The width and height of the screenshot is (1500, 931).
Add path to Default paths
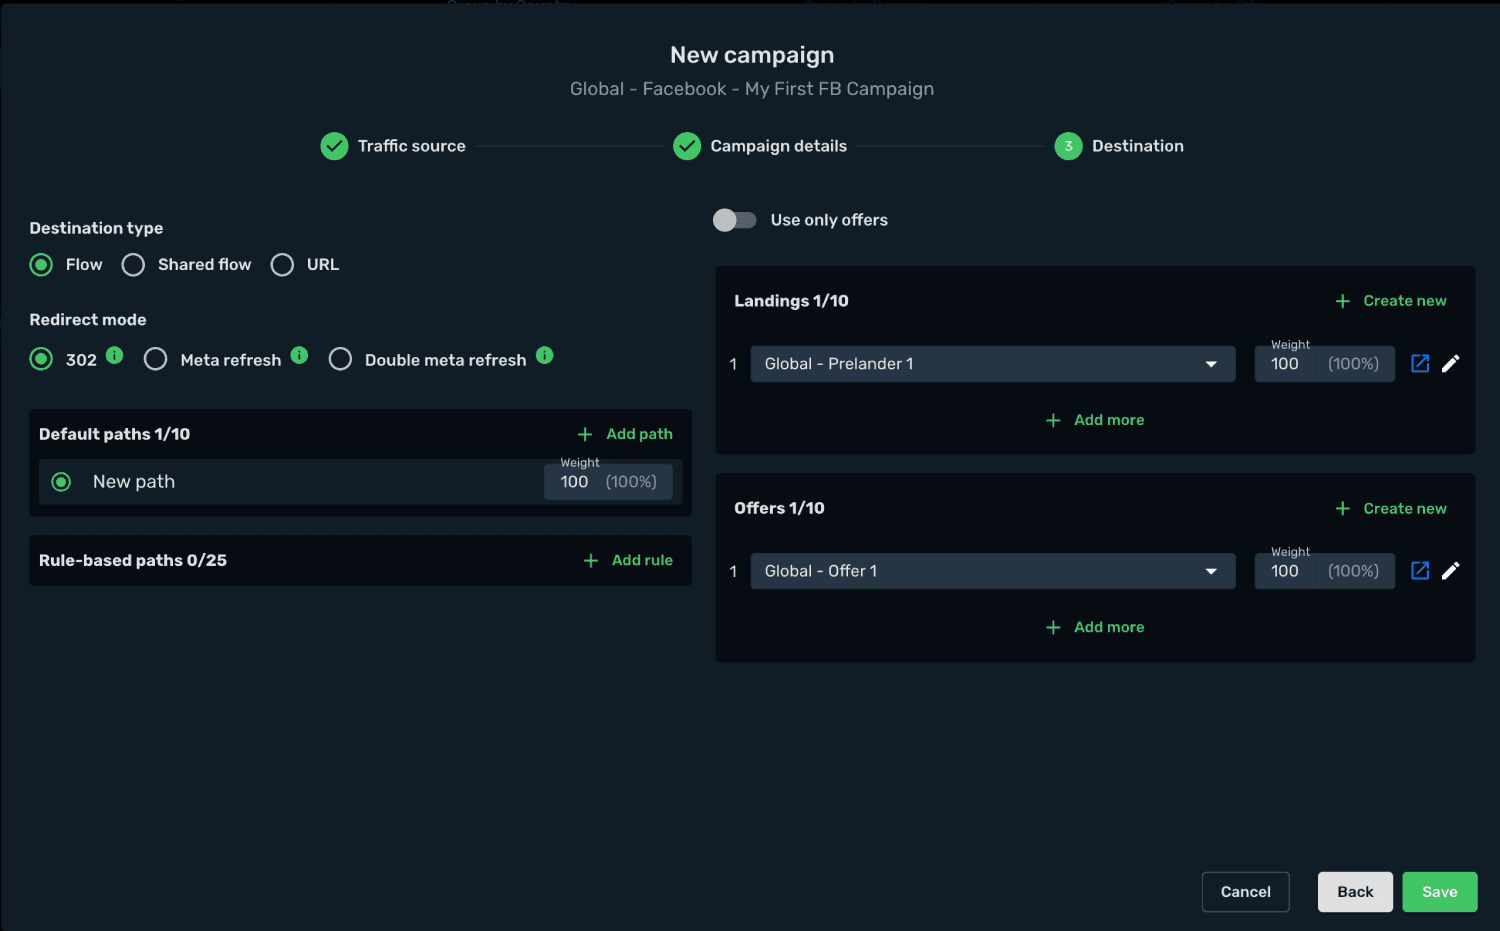625,434
